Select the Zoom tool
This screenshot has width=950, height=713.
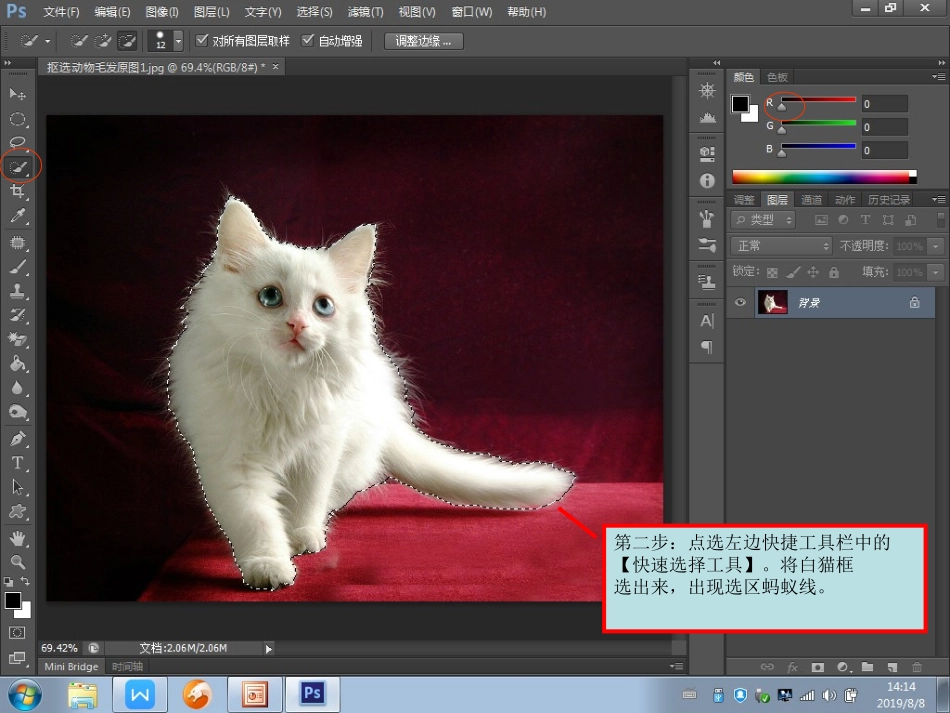coord(18,562)
